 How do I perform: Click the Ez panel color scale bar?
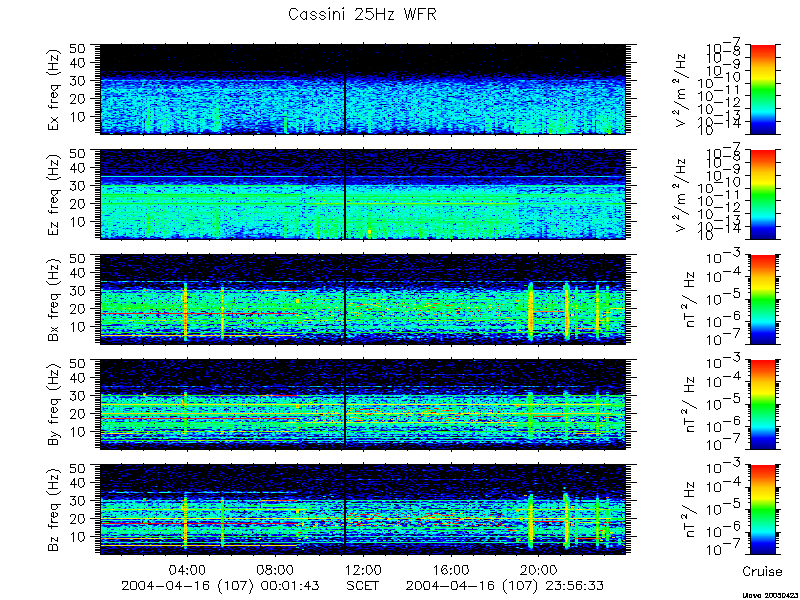pos(762,194)
